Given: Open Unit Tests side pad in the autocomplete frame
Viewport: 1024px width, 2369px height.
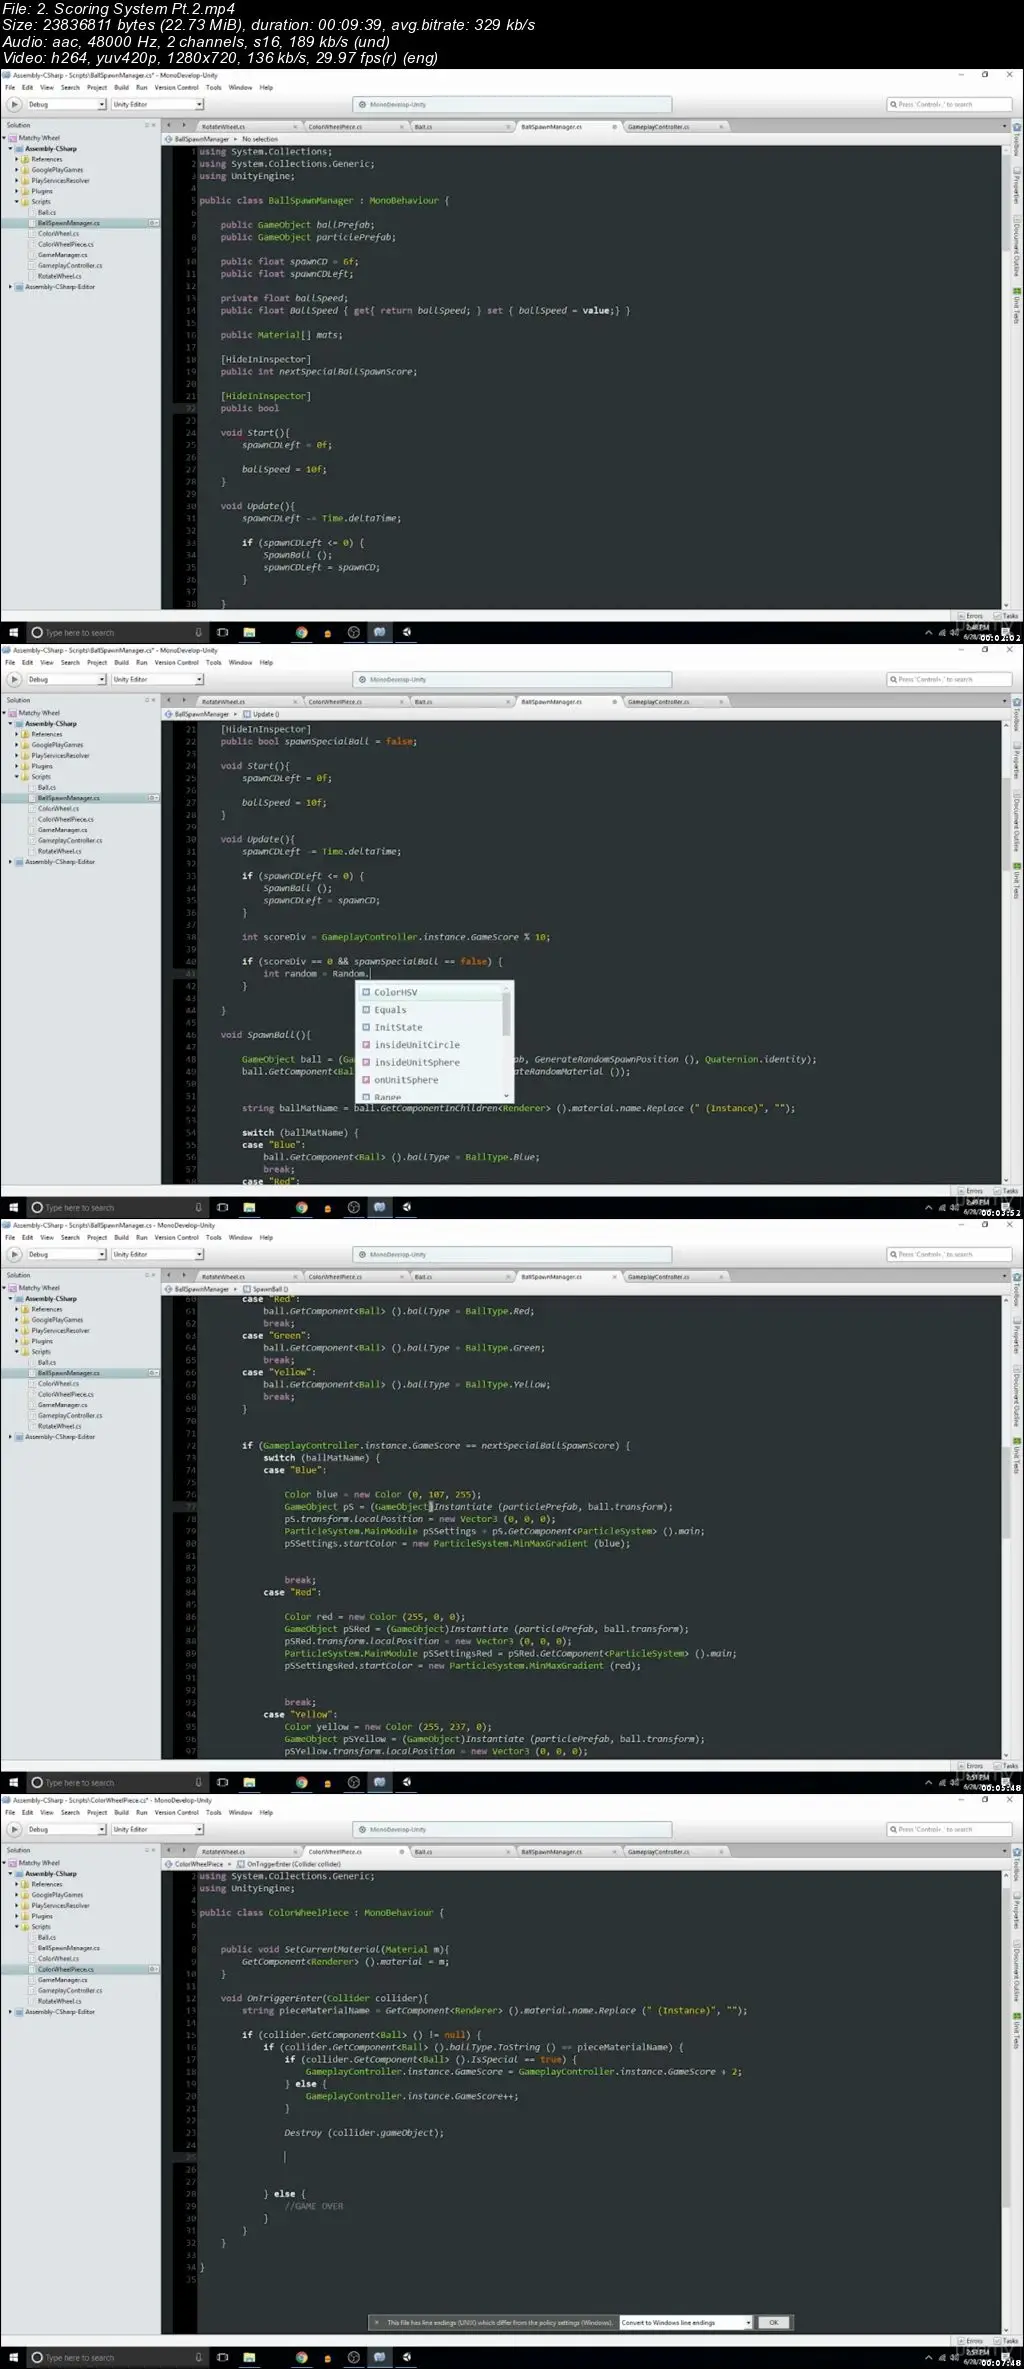Looking at the screenshot, I should [1017, 878].
